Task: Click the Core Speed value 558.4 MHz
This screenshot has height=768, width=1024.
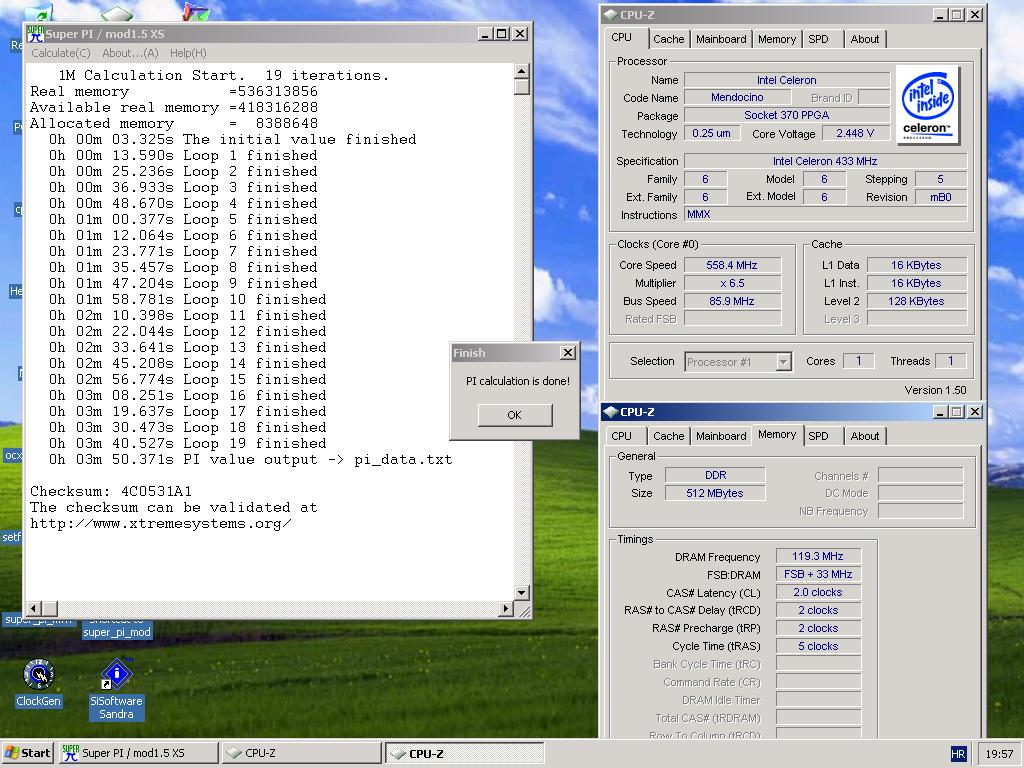Action: (x=731, y=265)
